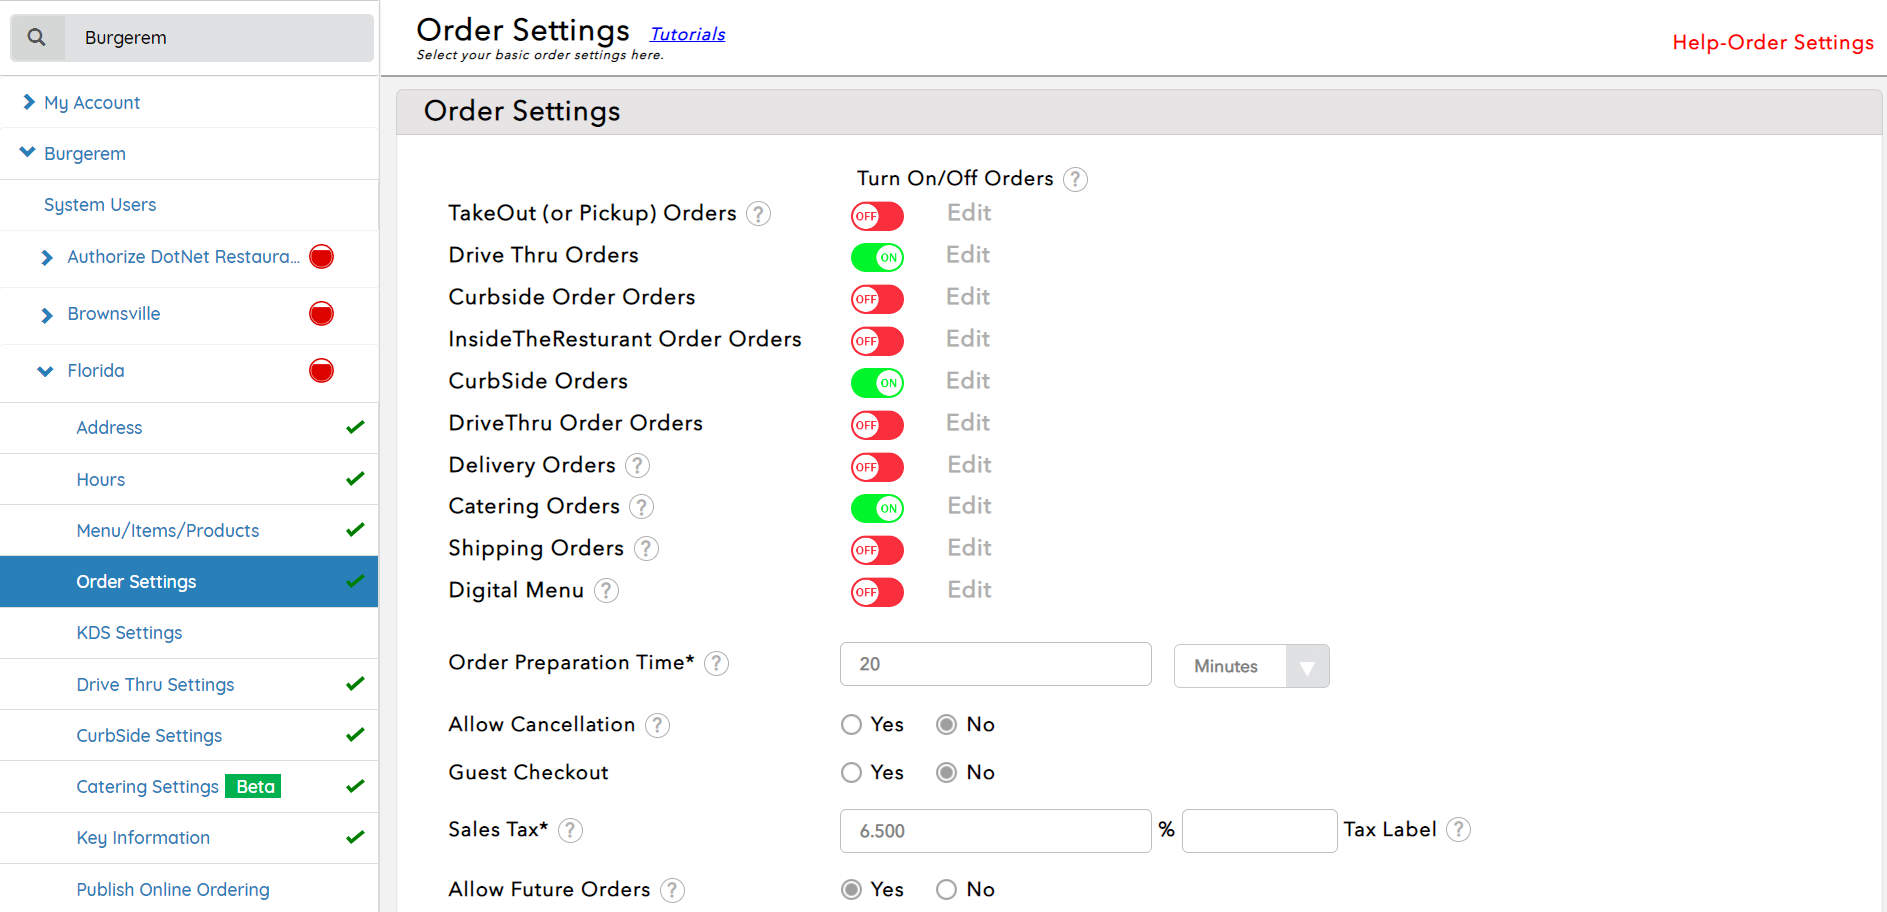Open KDS Settings in sidebar

(x=129, y=633)
